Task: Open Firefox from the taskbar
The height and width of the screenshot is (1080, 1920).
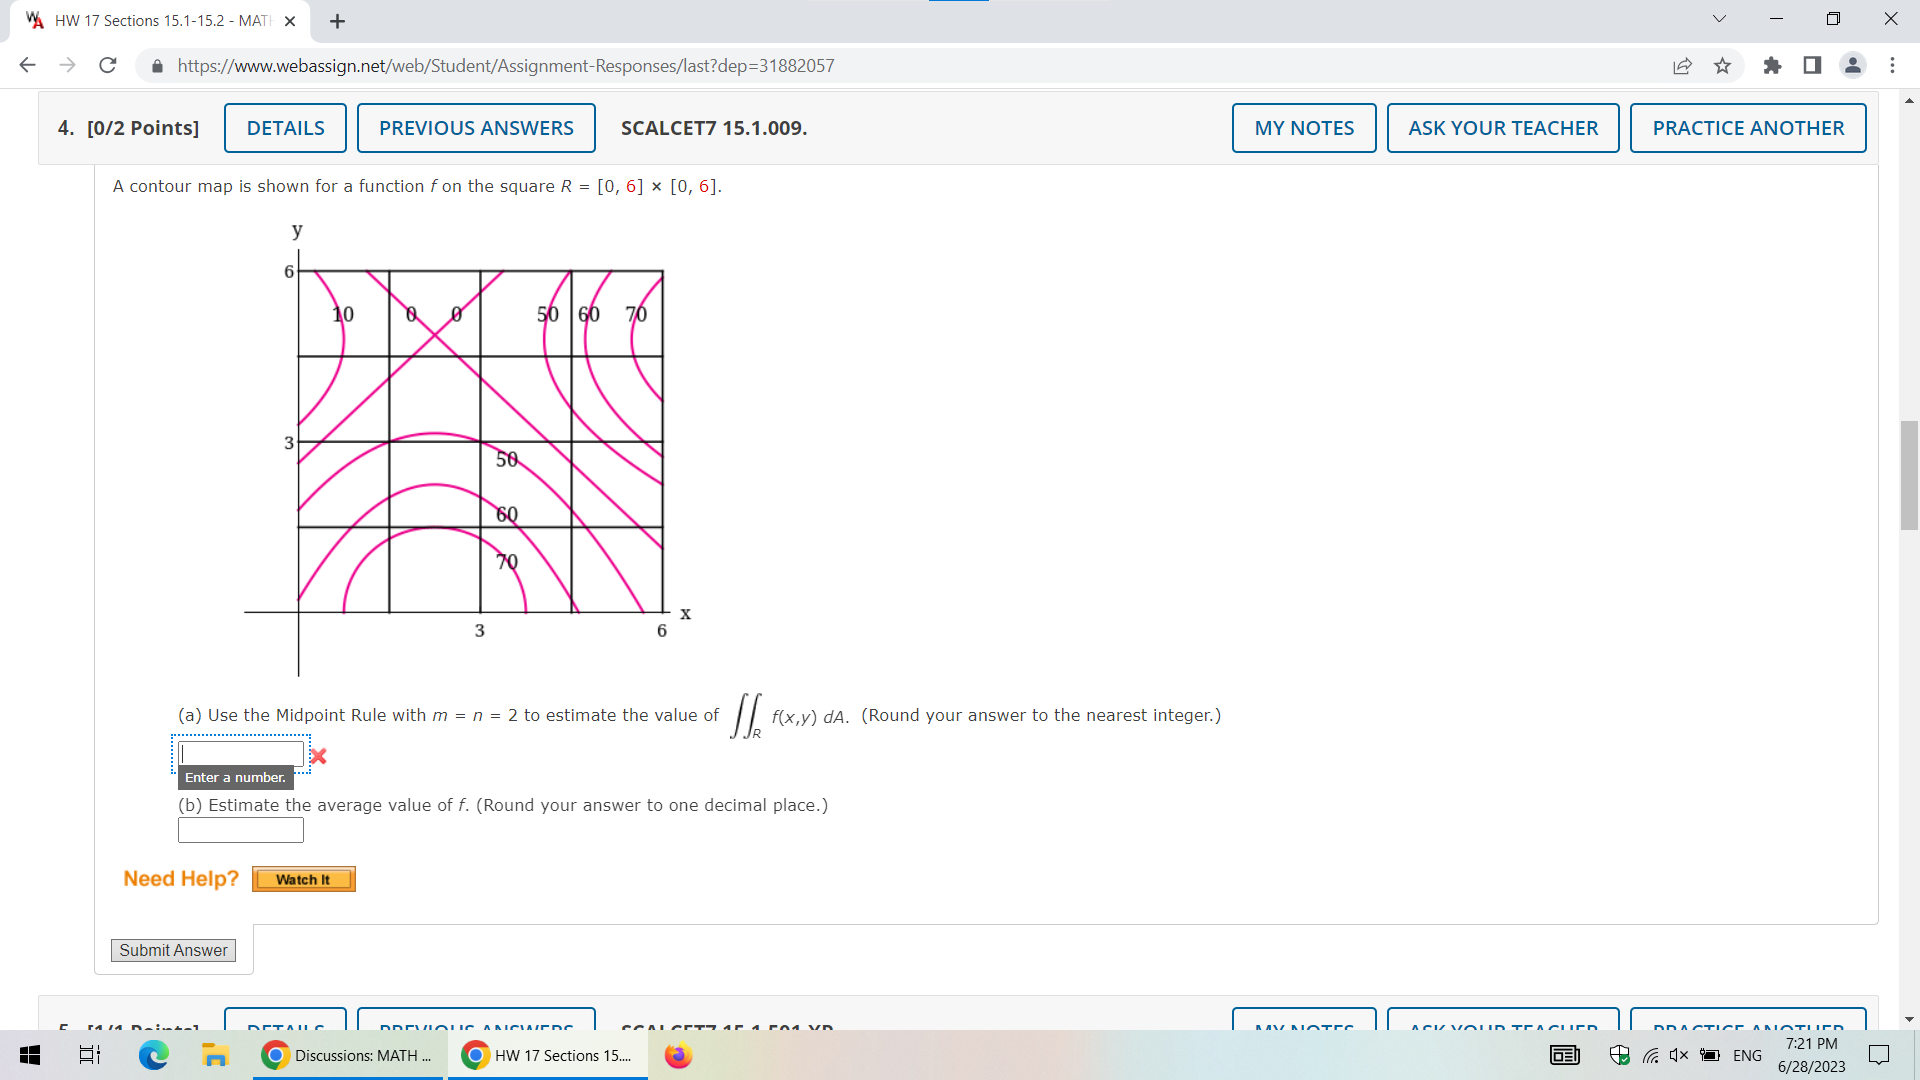Action: pyautogui.click(x=678, y=1055)
